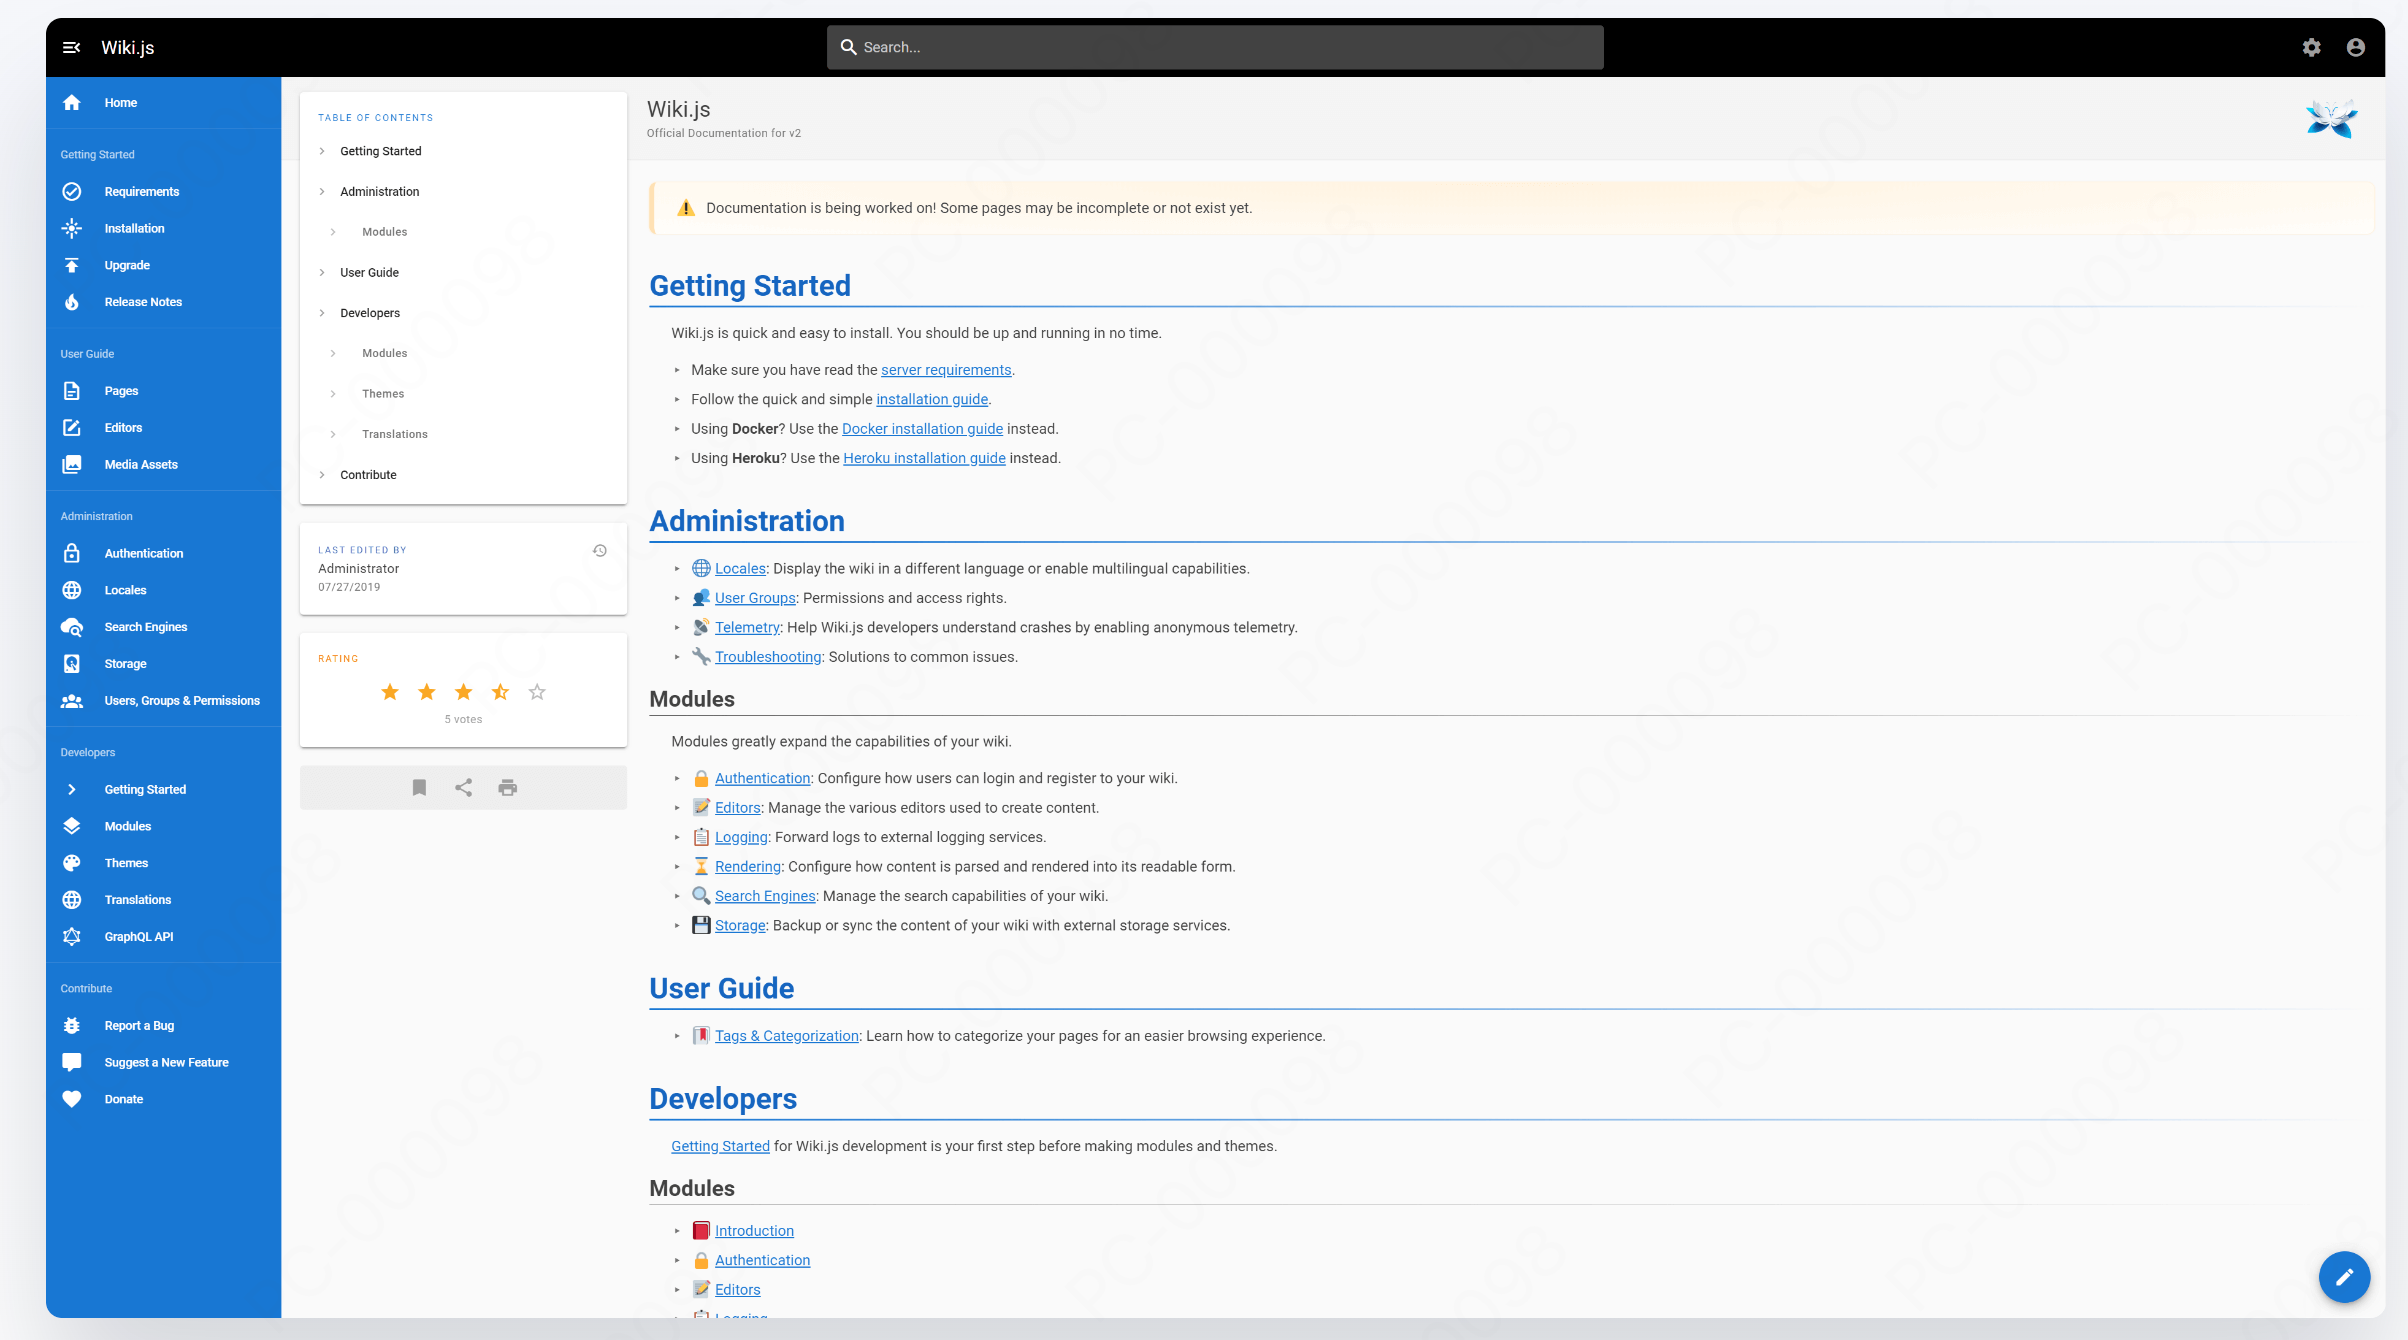The width and height of the screenshot is (2408, 1340).
Task: Toggle the sidebar navigation menu icon
Action: [x=71, y=47]
